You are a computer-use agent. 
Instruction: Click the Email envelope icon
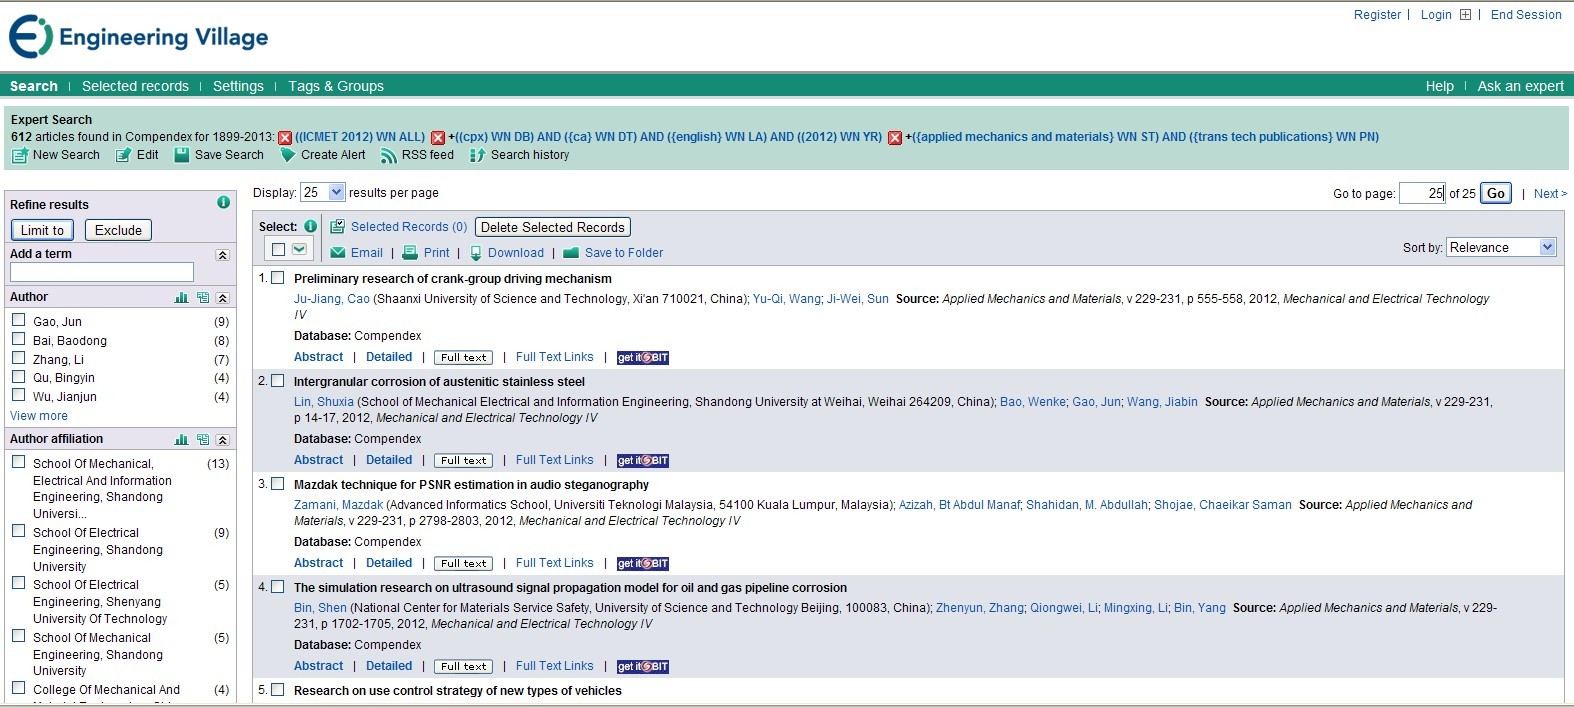point(338,253)
